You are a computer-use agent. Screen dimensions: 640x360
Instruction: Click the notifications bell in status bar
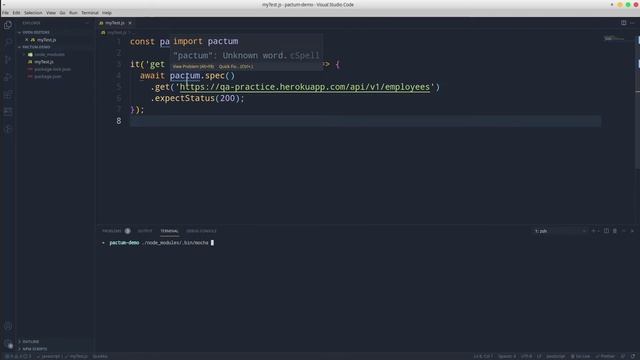pyautogui.click(x=633, y=356)
